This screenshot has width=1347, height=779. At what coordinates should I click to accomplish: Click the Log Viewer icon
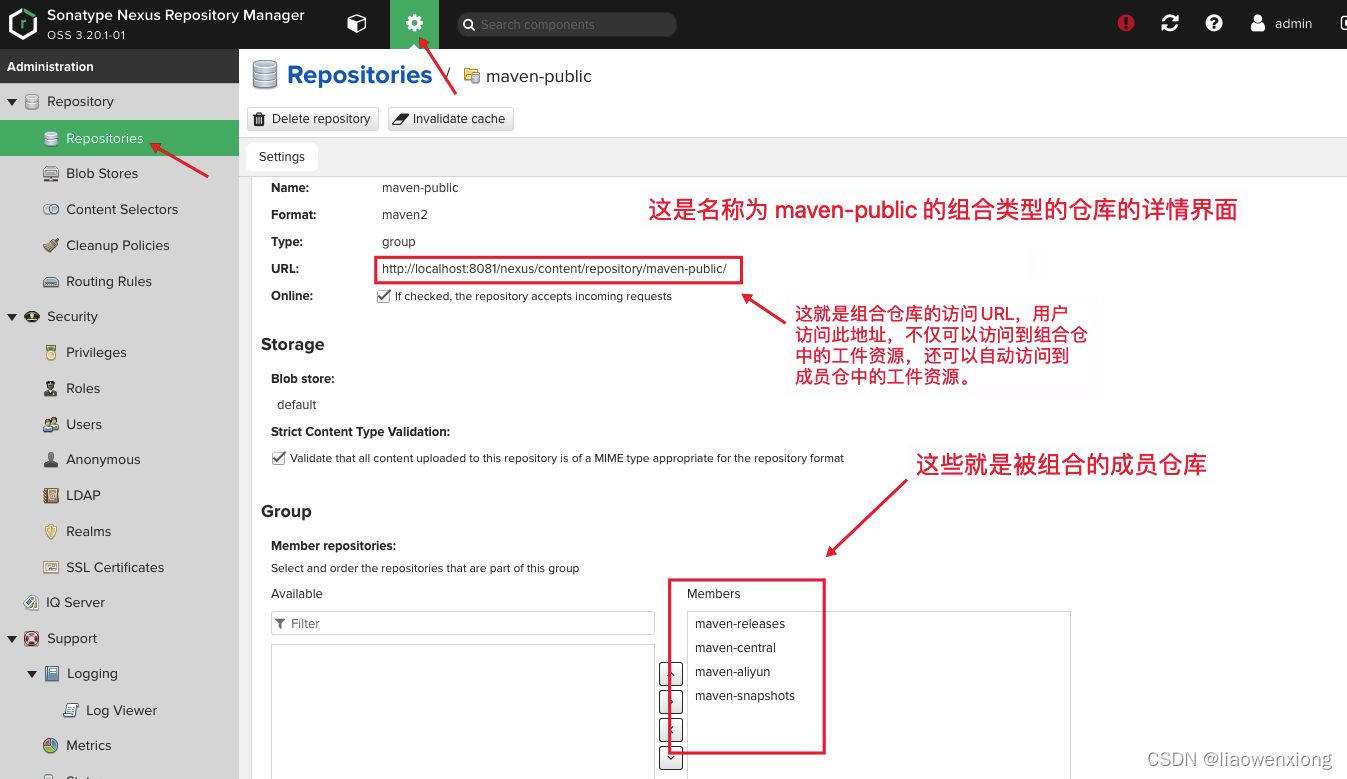click(x=71, y=711)
